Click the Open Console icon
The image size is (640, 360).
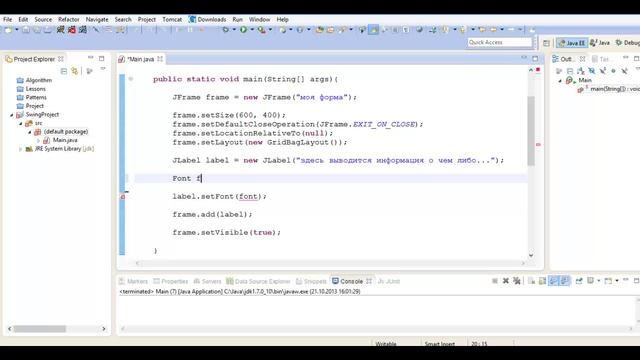point(608,281)
